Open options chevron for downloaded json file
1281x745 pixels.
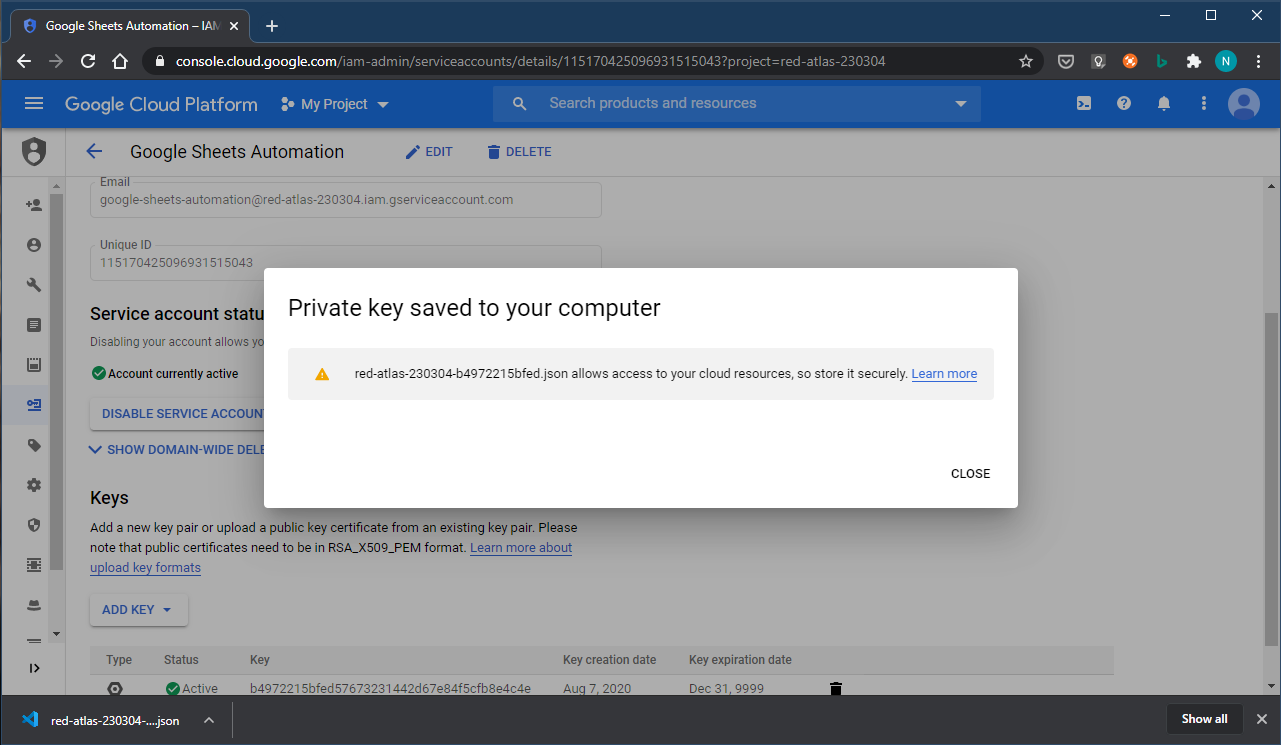point(208,720)
